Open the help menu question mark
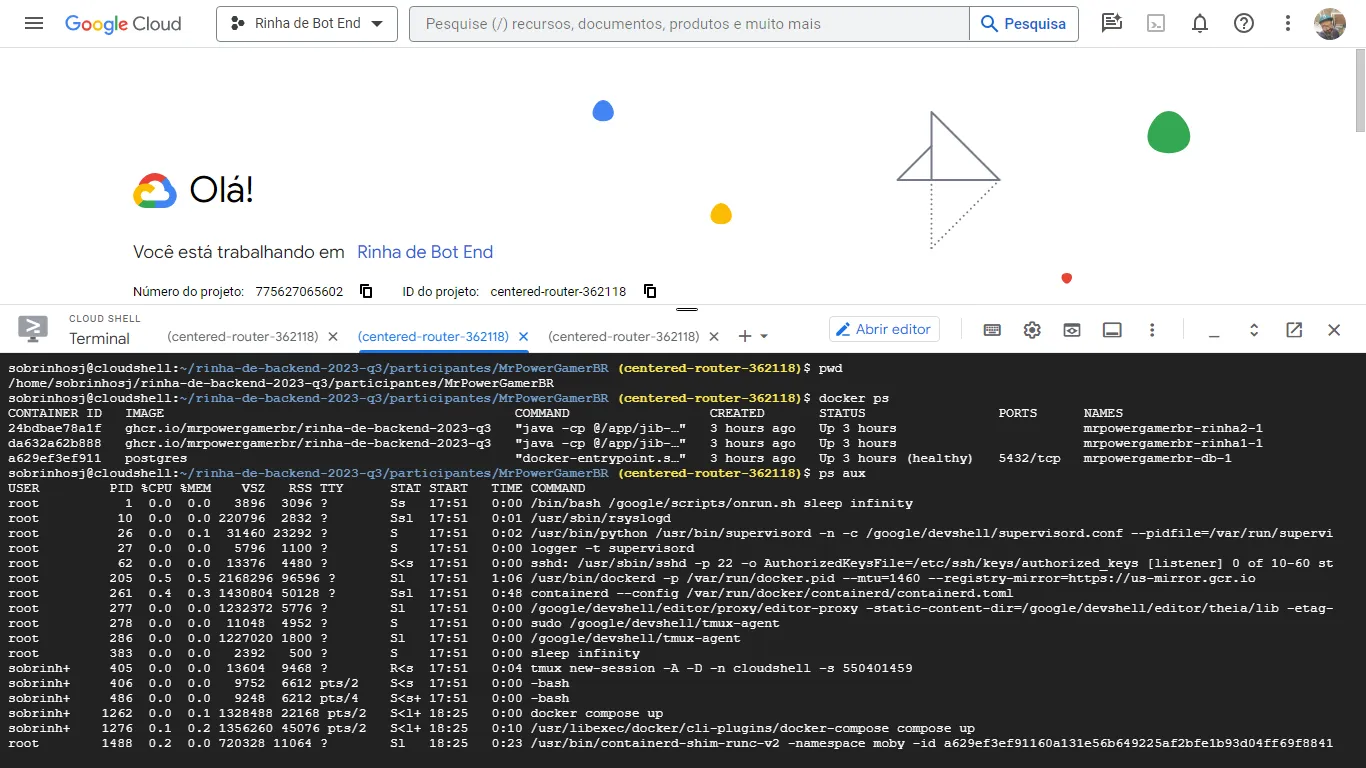The image size is (1366, 768). coord(1244,23)
